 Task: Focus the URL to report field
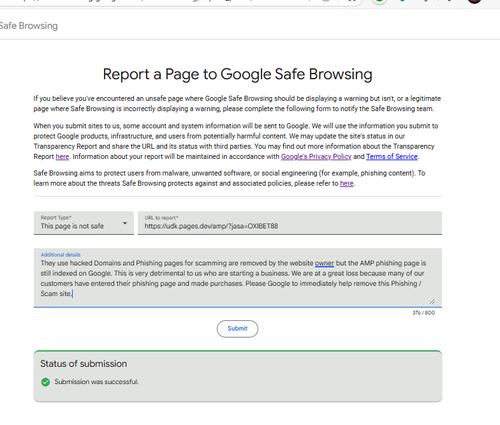(290, 223)
